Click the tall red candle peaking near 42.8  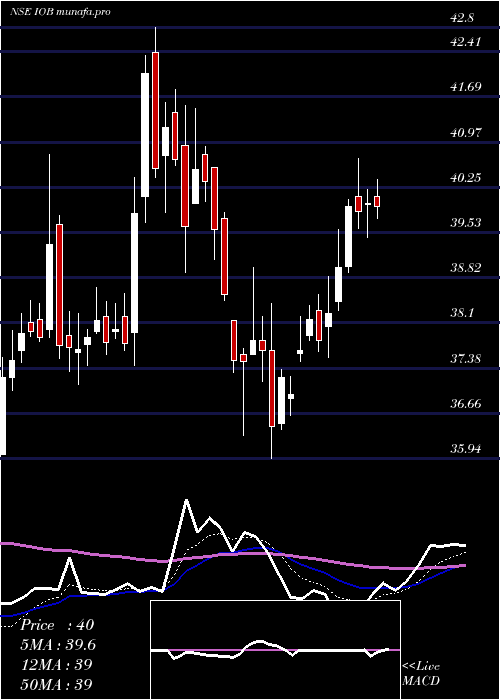[155, 110]
